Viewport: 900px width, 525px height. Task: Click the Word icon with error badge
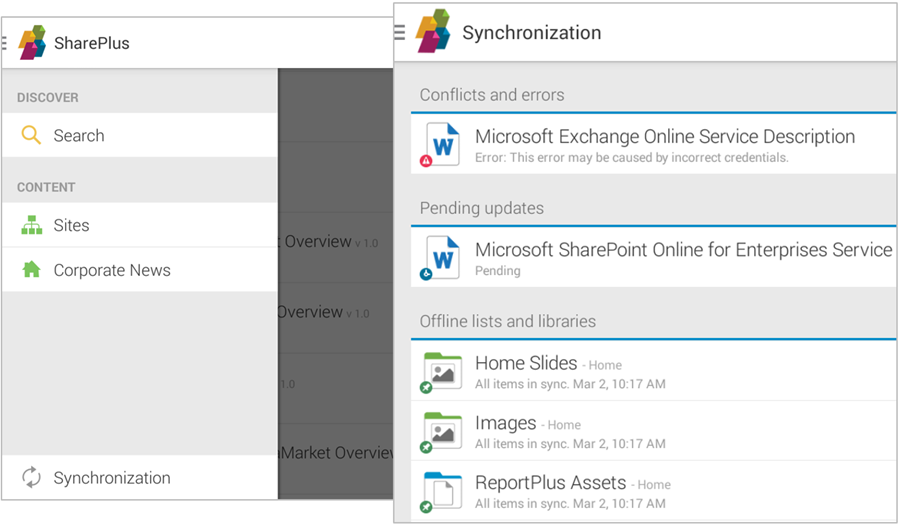441,144
